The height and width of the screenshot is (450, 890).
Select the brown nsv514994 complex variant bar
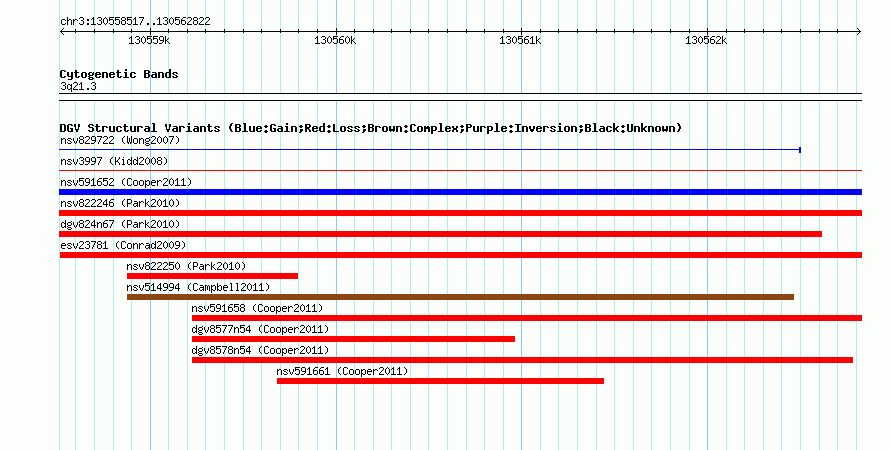tap(460, 297)
